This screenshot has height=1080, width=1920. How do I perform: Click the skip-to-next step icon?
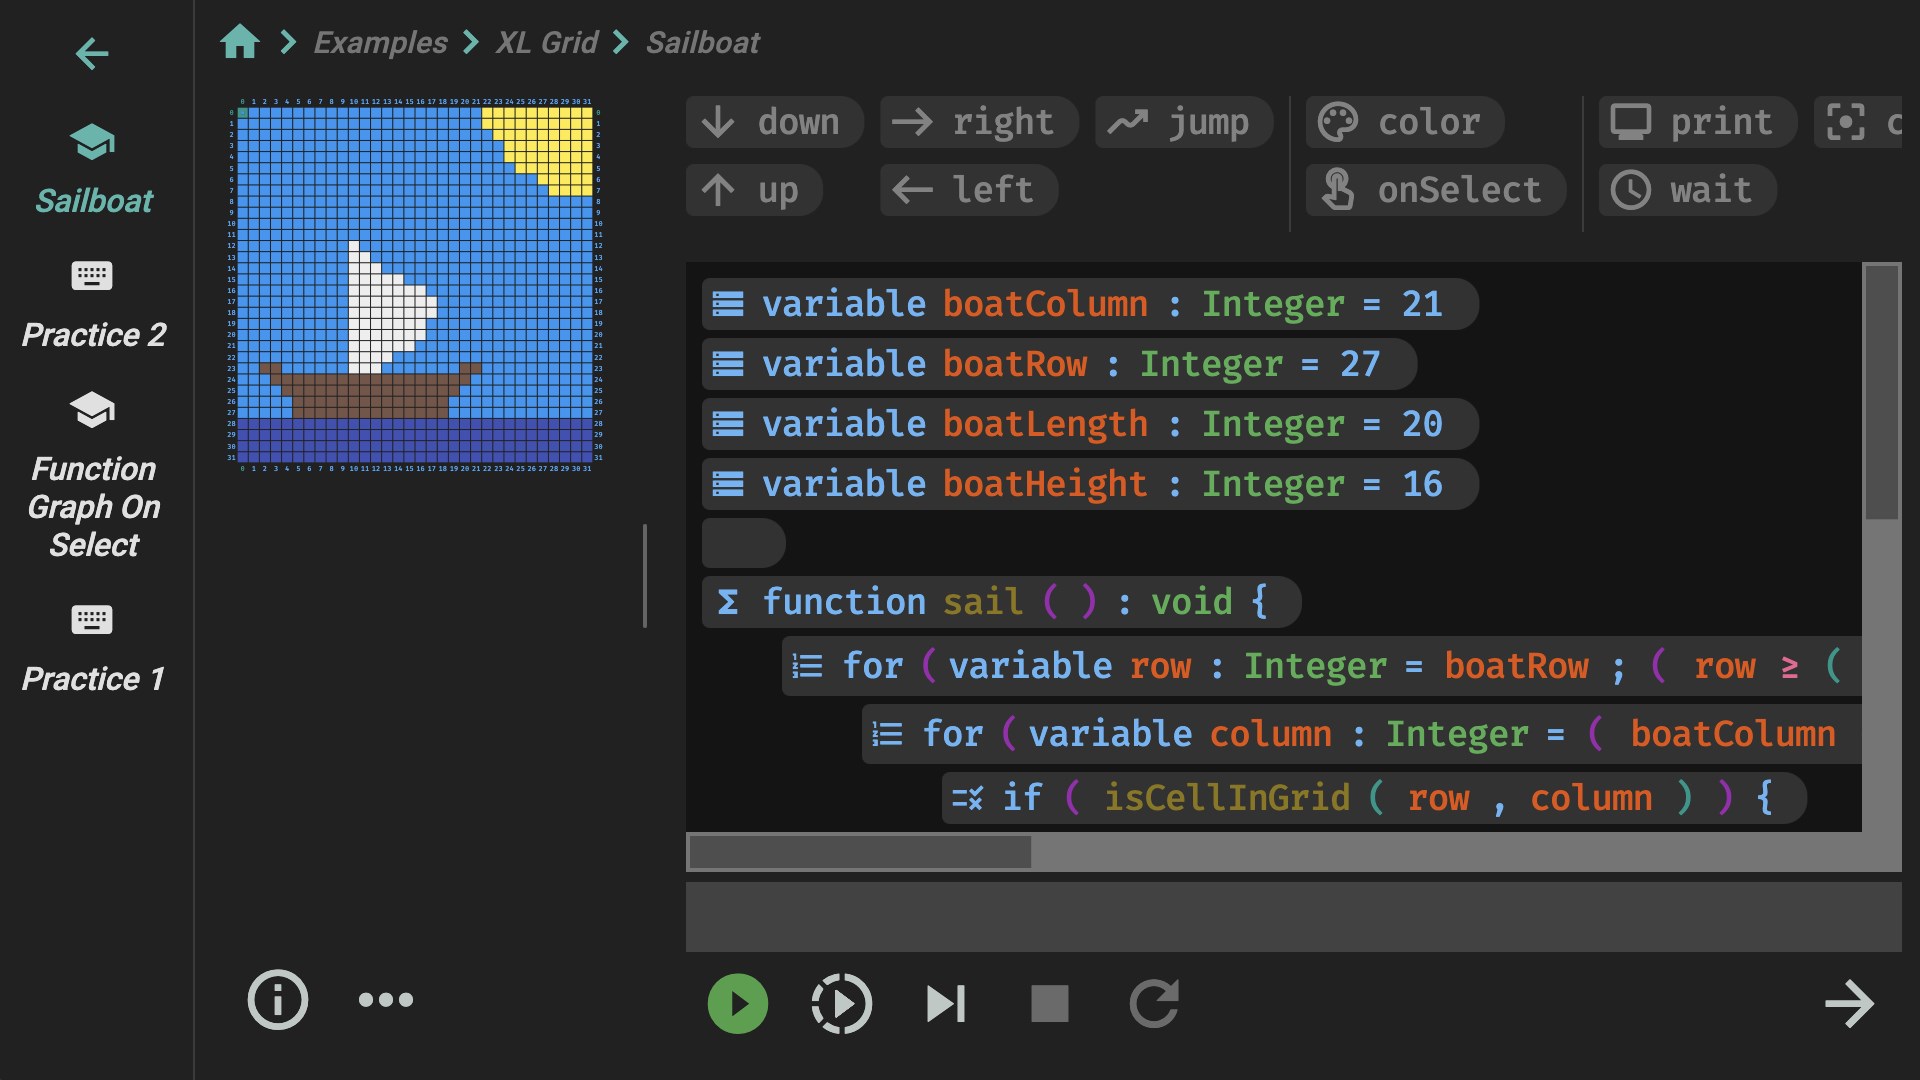click(945, 1004)
